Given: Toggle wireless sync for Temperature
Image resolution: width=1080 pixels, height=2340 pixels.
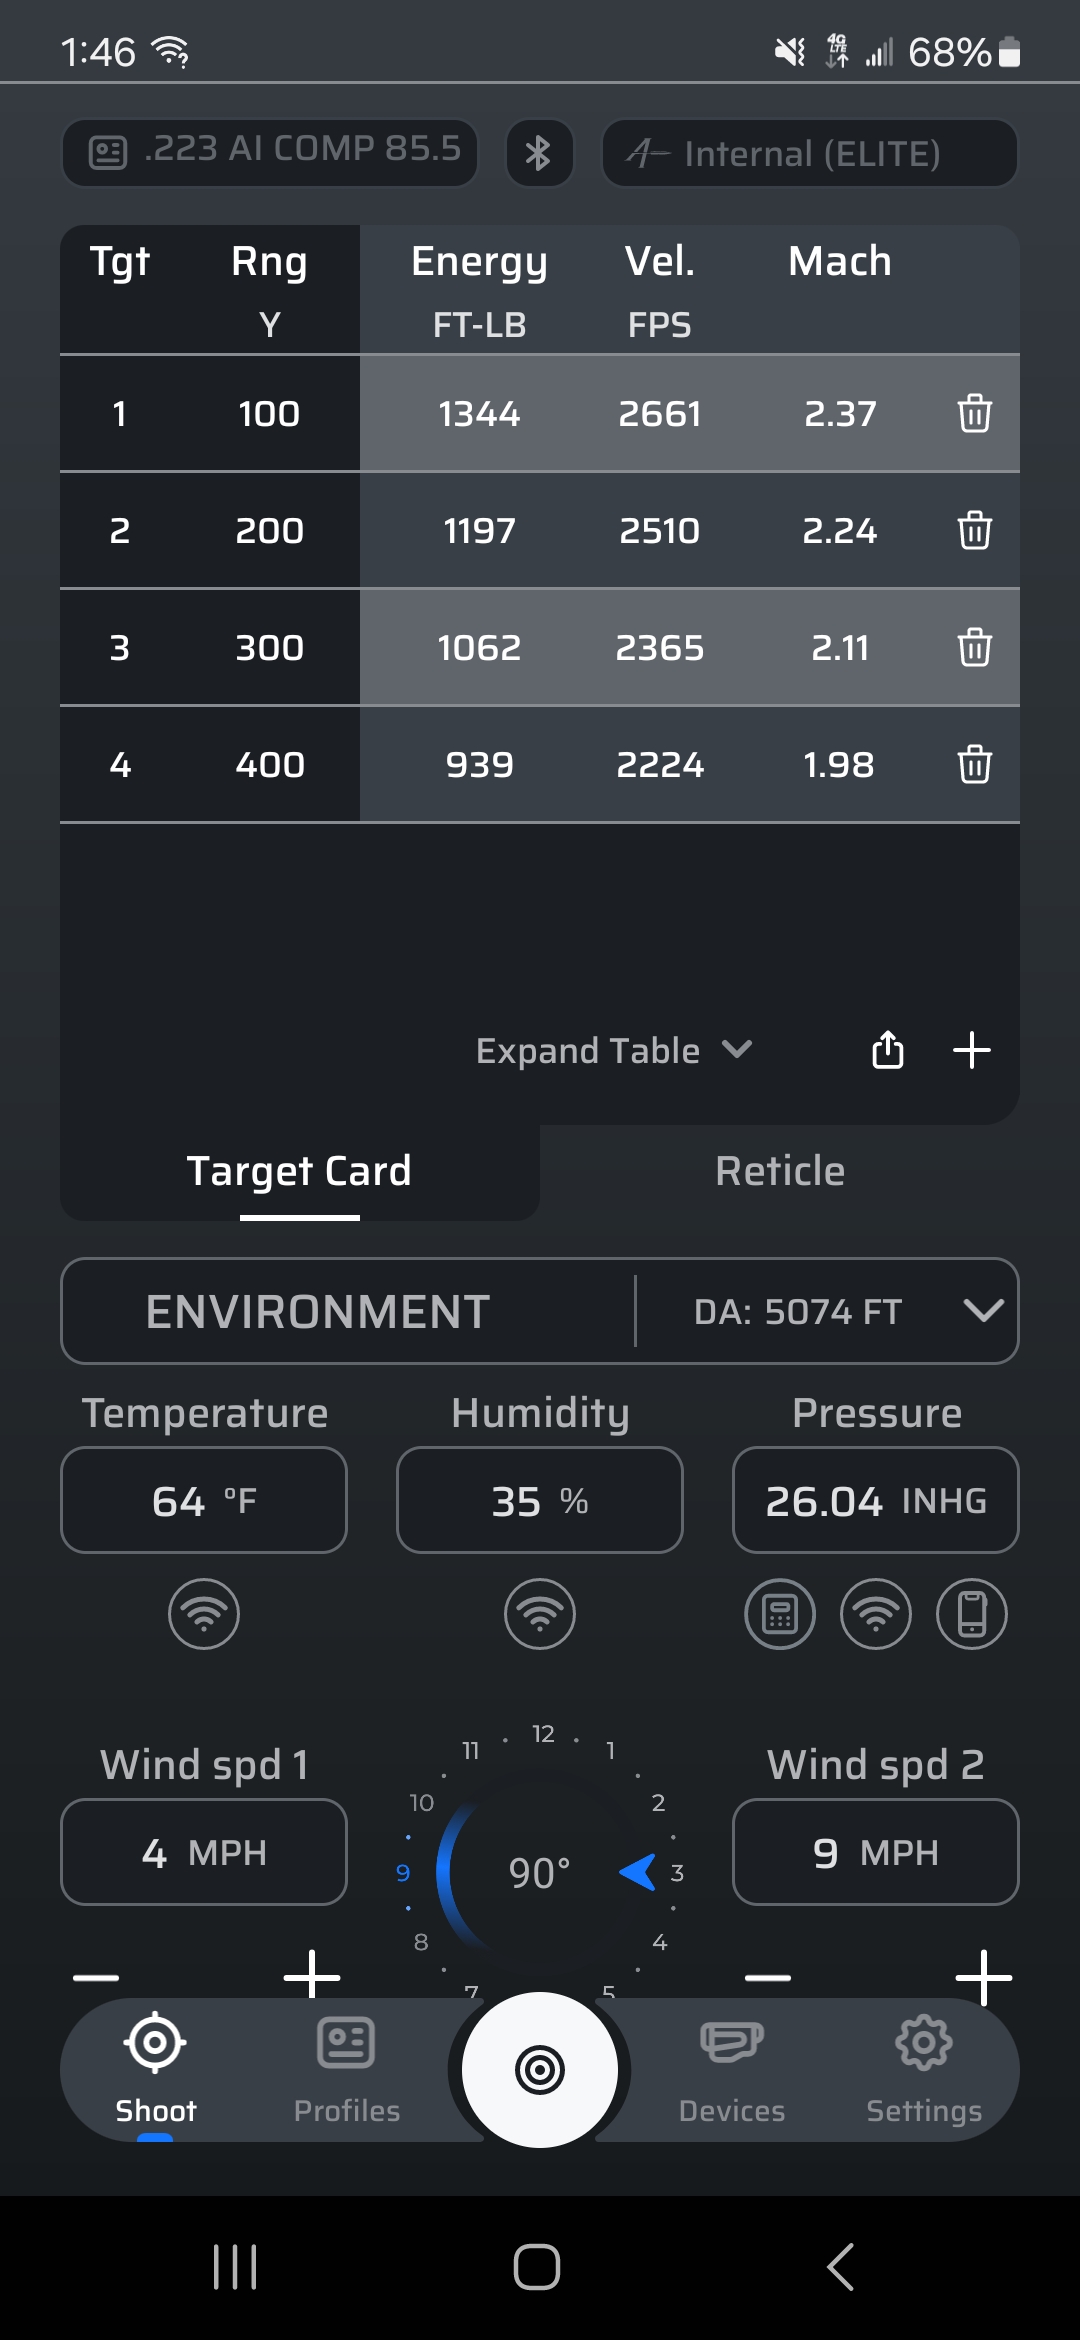Looking at the screenshot, I should (204, 1614).
